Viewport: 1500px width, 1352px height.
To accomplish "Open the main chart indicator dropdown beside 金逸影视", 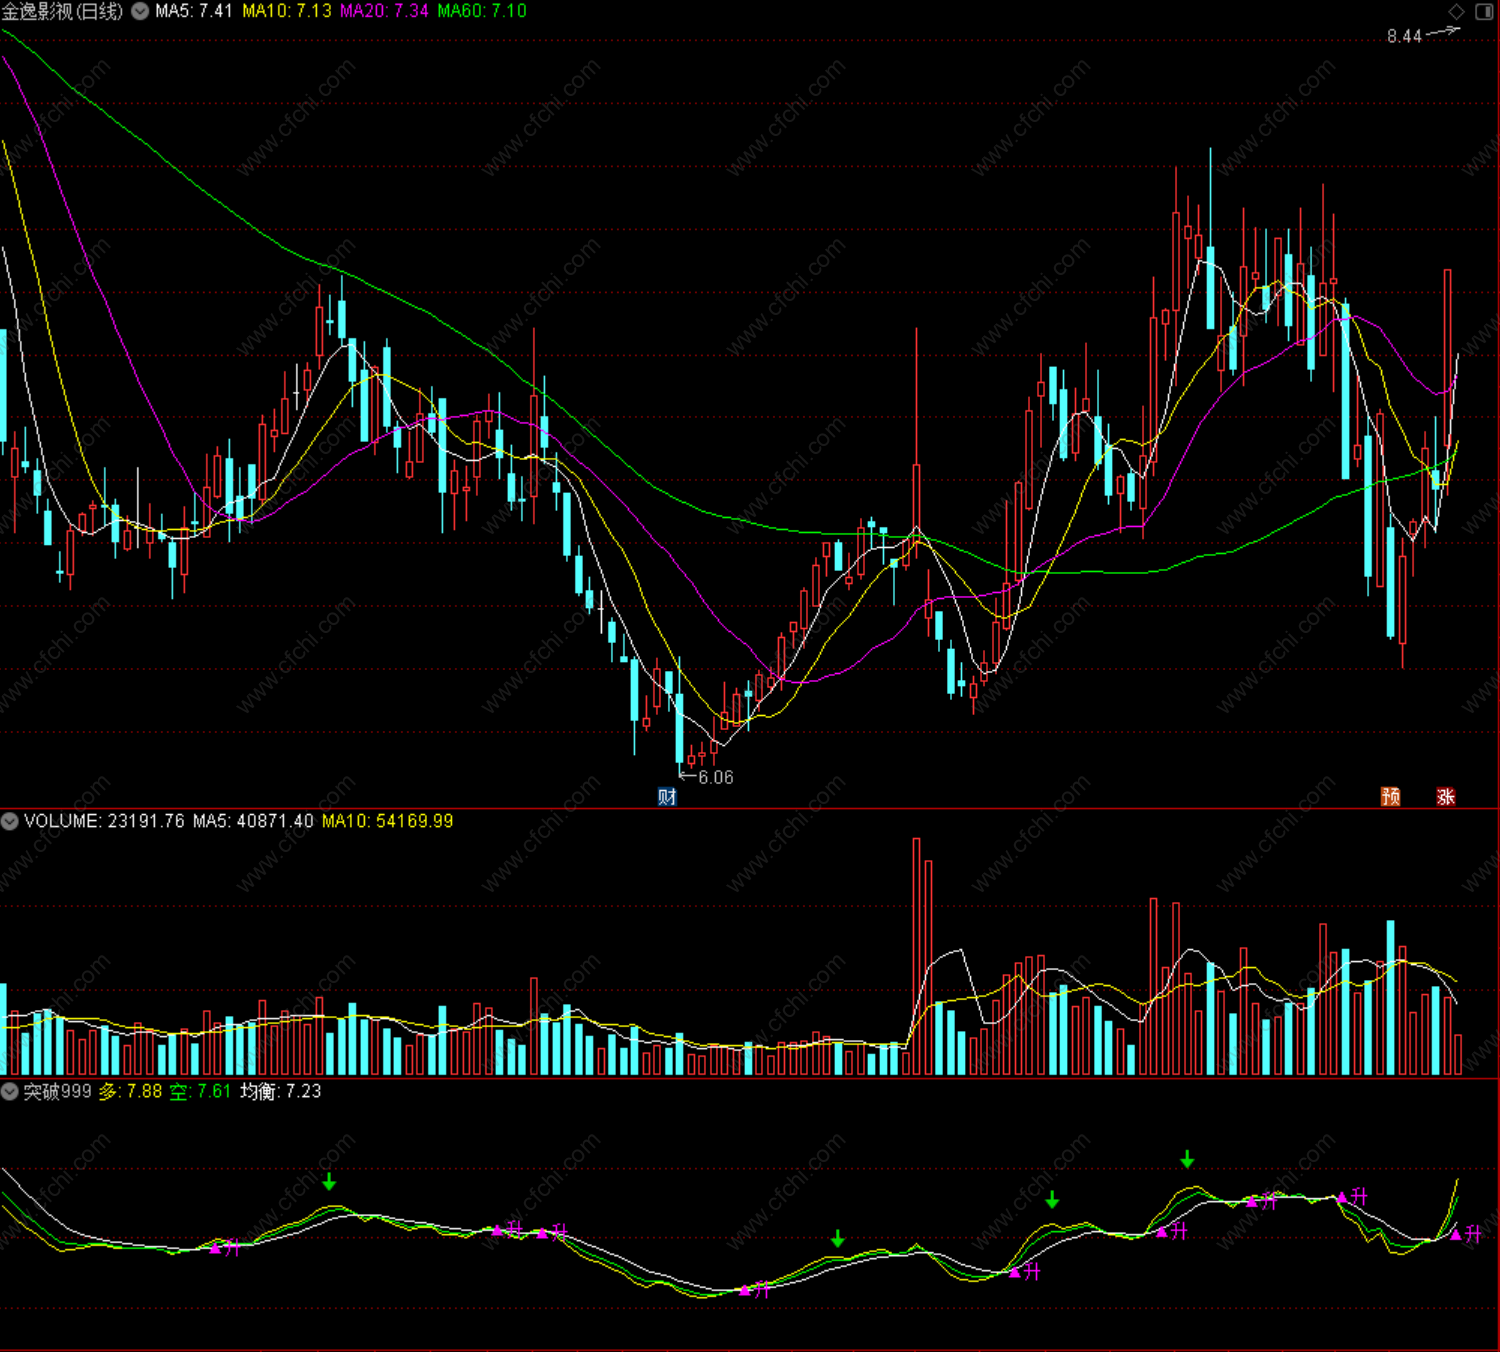I will click(x=141, y=11).
